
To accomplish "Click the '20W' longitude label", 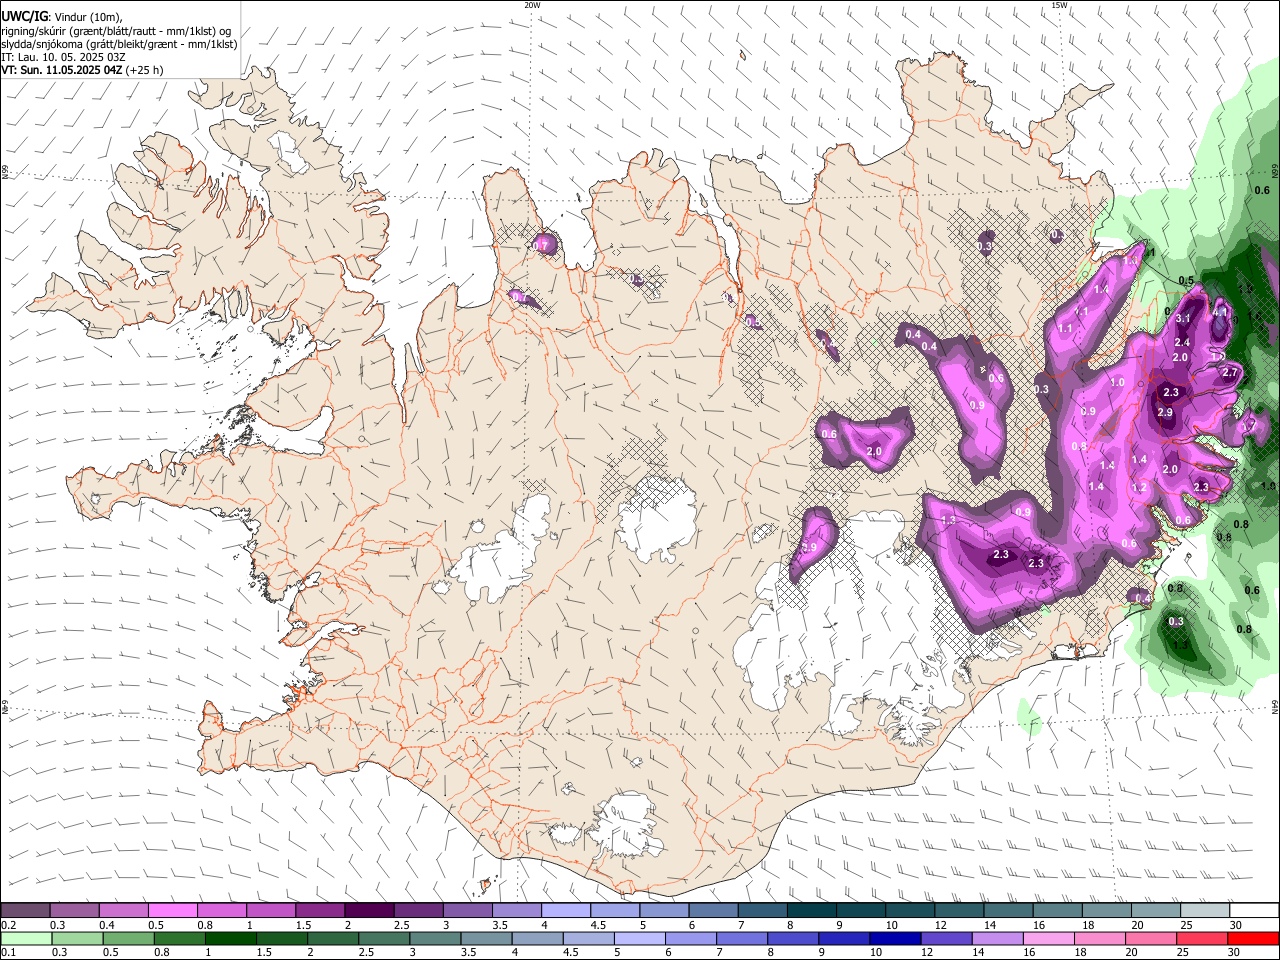I will [x=532, y=5].
